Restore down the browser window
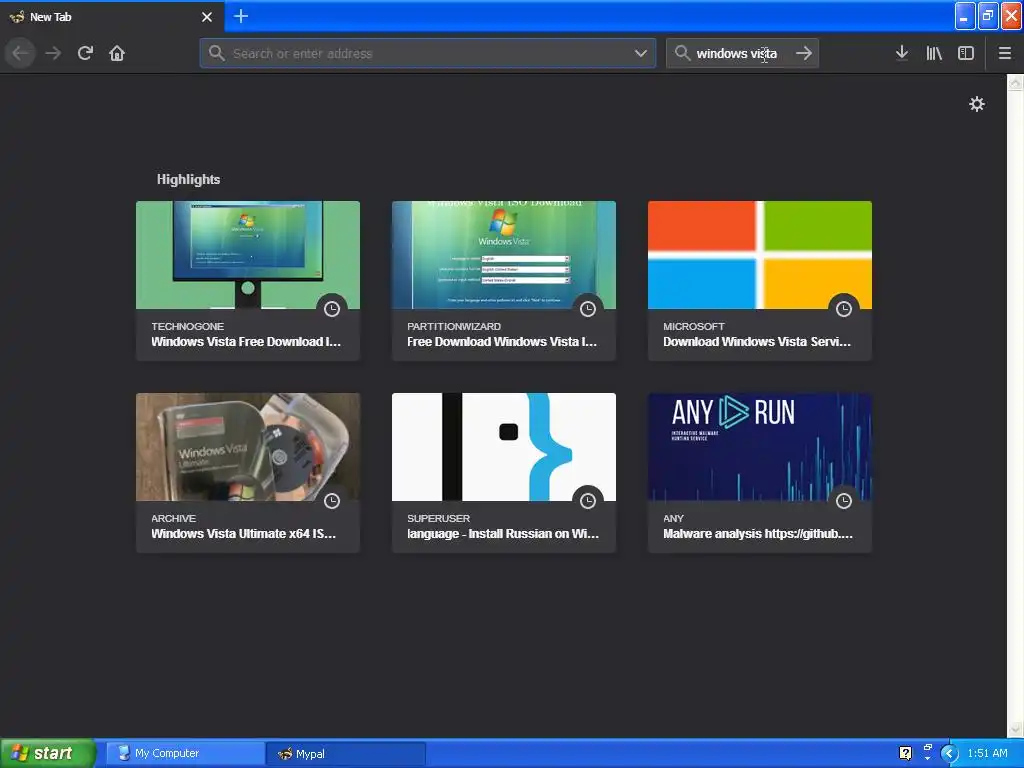The width and height of the screenshot is (1024, 768). pyautogui.click(x=988, y=16)
